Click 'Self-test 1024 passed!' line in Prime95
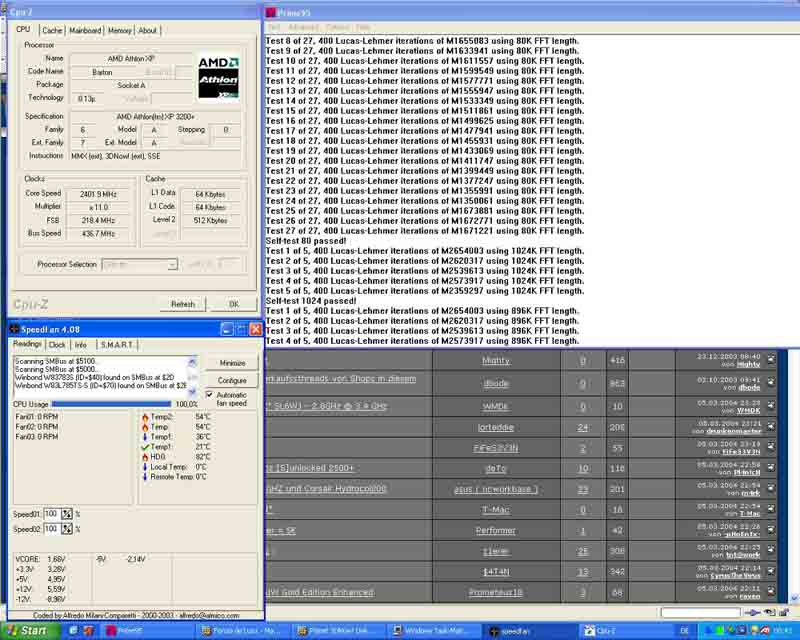800x640 pixels. pos(310,301)
